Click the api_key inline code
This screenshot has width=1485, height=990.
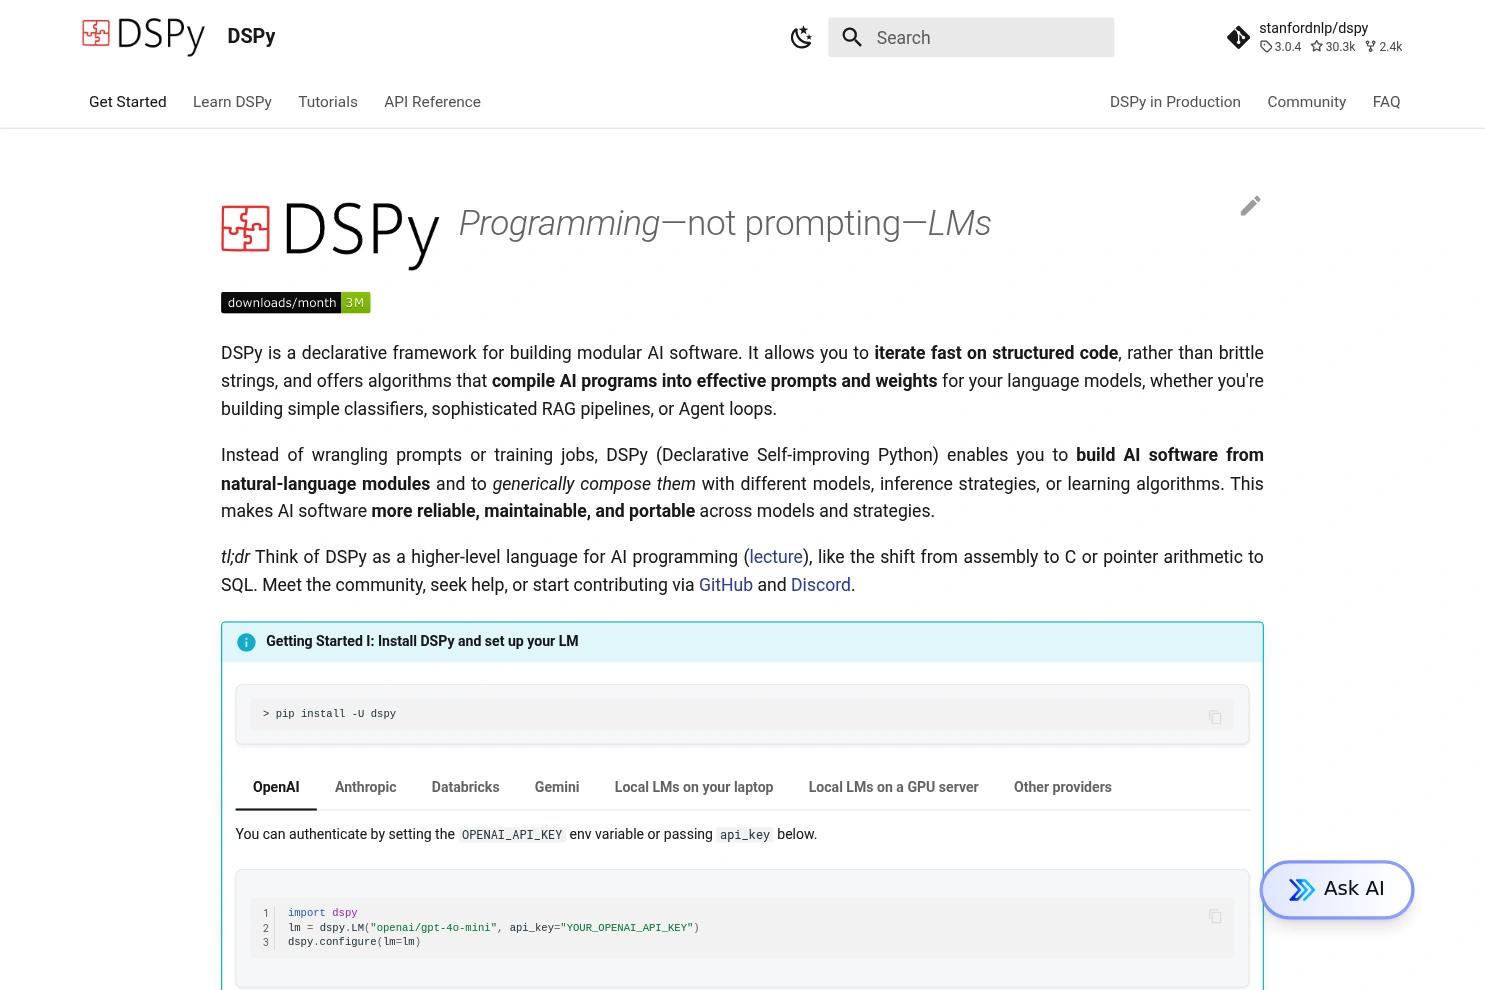pyautogui.click(x=745, y=835)
